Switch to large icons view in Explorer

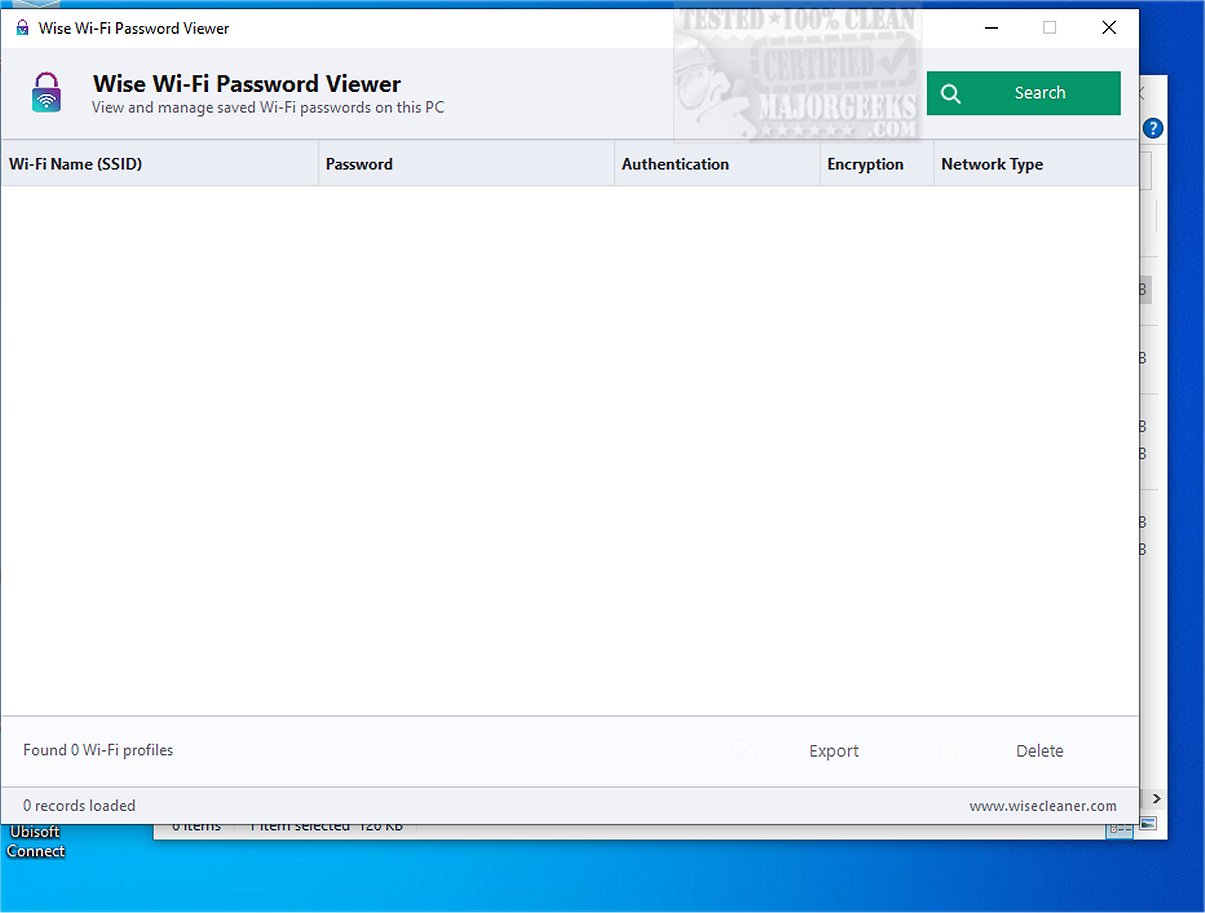pyautogui.click(x=1148, y=825)
